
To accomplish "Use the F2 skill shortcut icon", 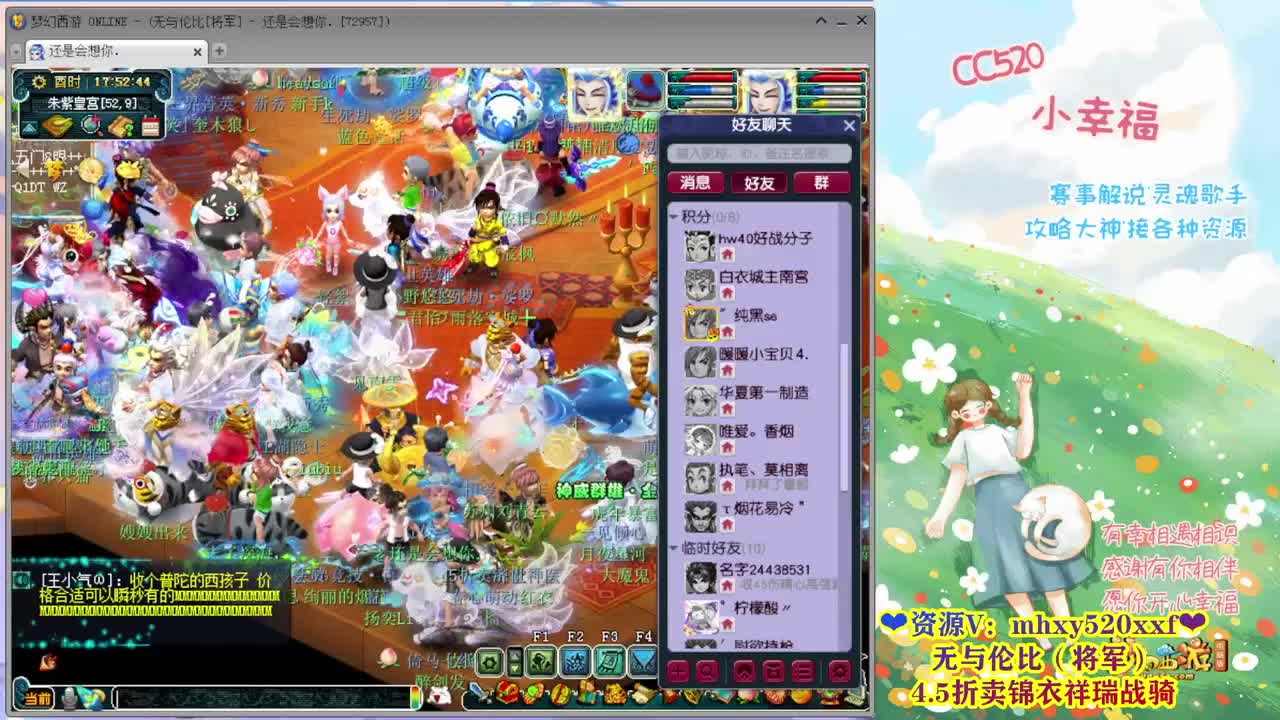I will click(x=575, y=661).
